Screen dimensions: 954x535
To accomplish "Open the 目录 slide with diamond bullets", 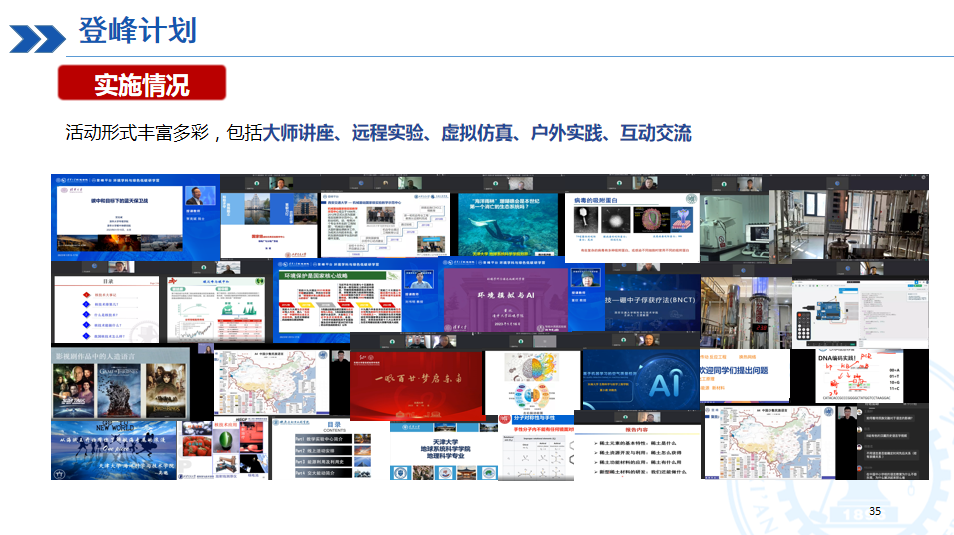I will 106,310.
